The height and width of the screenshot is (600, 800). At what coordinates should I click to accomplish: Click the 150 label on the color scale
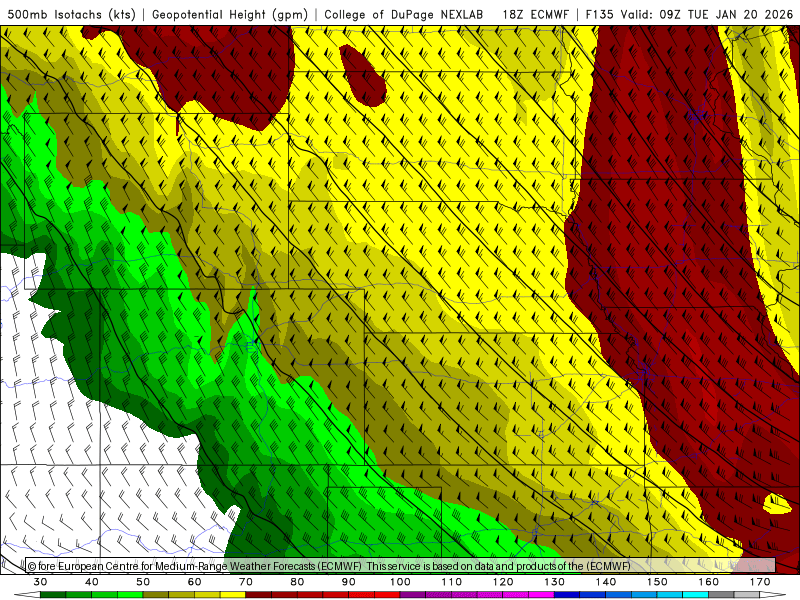(657, 582)
